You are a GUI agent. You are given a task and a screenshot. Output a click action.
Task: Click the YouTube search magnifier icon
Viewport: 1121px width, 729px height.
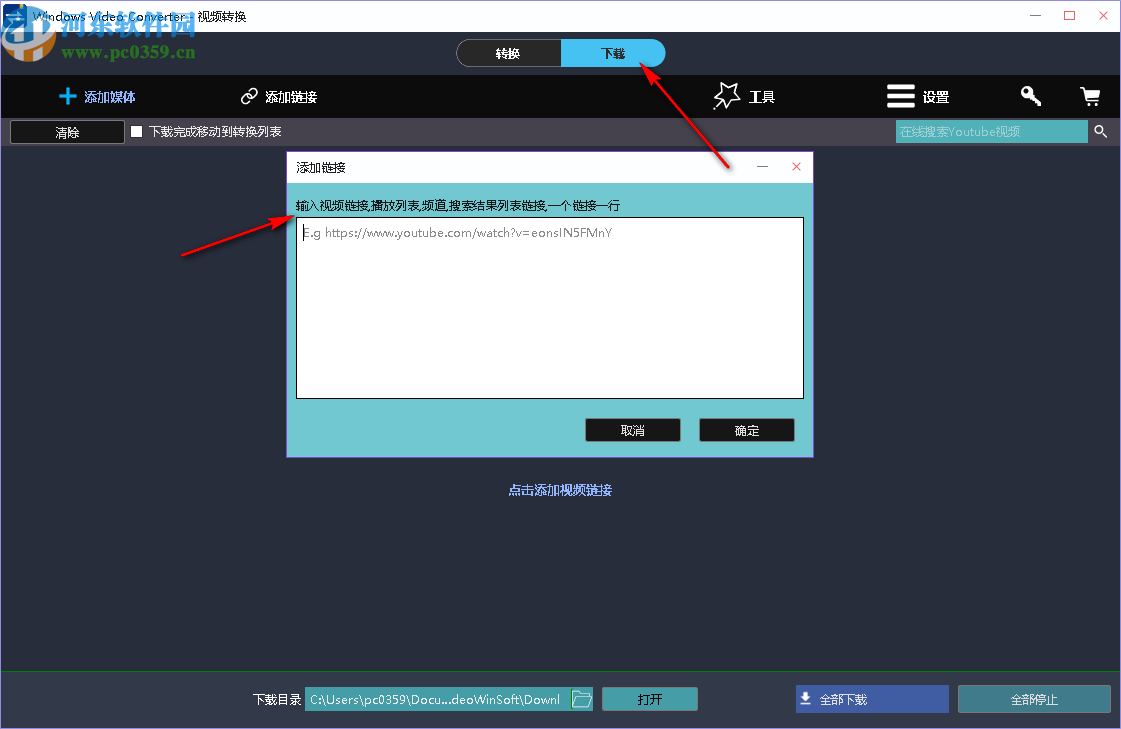[1100, 131]
